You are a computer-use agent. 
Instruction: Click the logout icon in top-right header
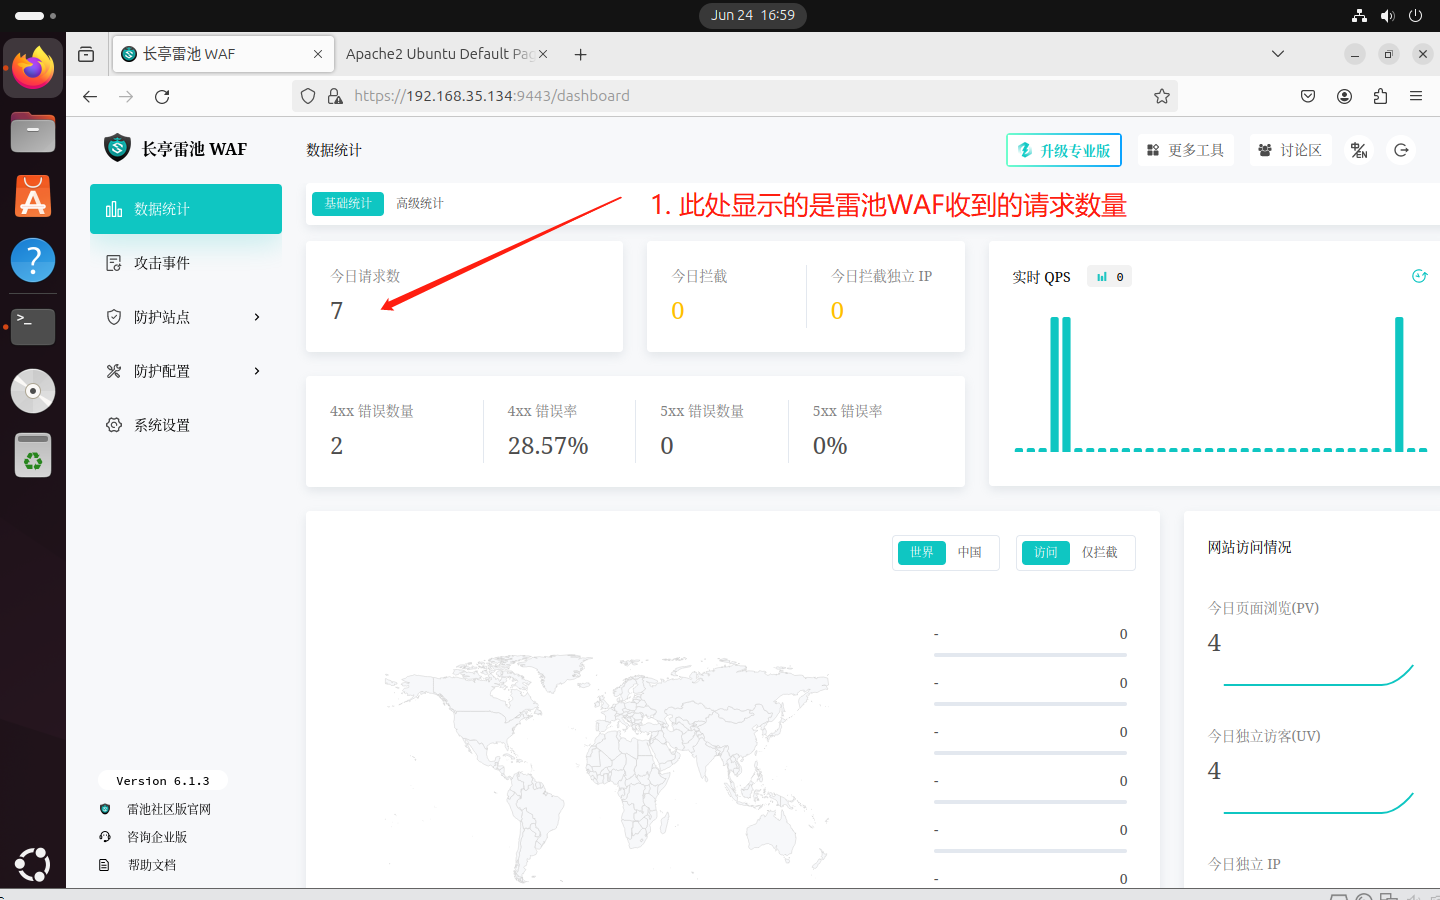coord(1401,150)
